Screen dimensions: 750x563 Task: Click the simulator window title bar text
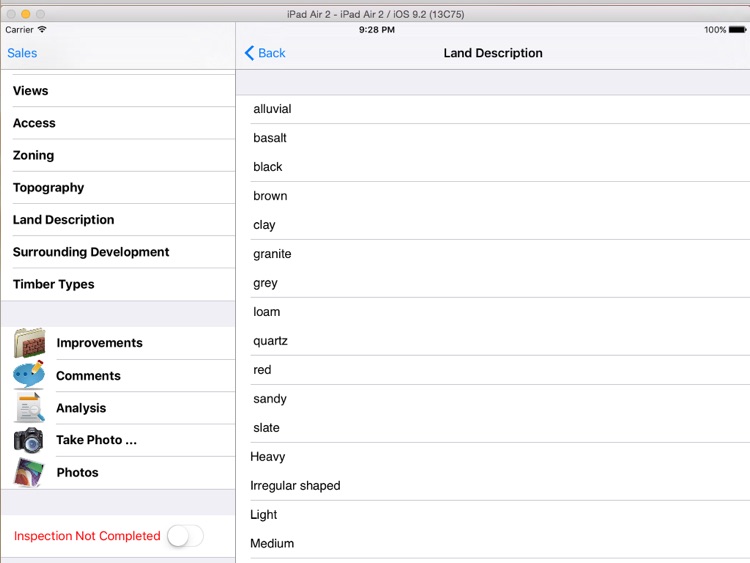[375, 14]
